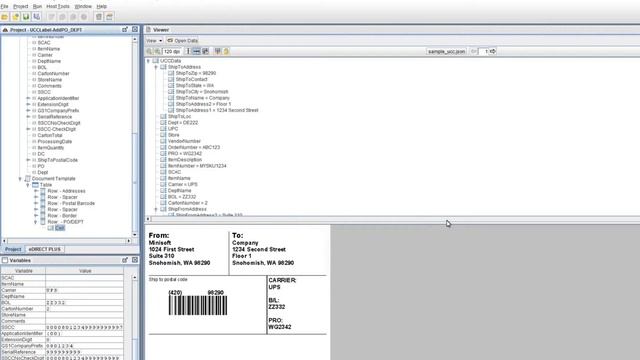Click the Project tree scroll down arrow
This screenshot has height=360, width=640.
coord(135,235)
